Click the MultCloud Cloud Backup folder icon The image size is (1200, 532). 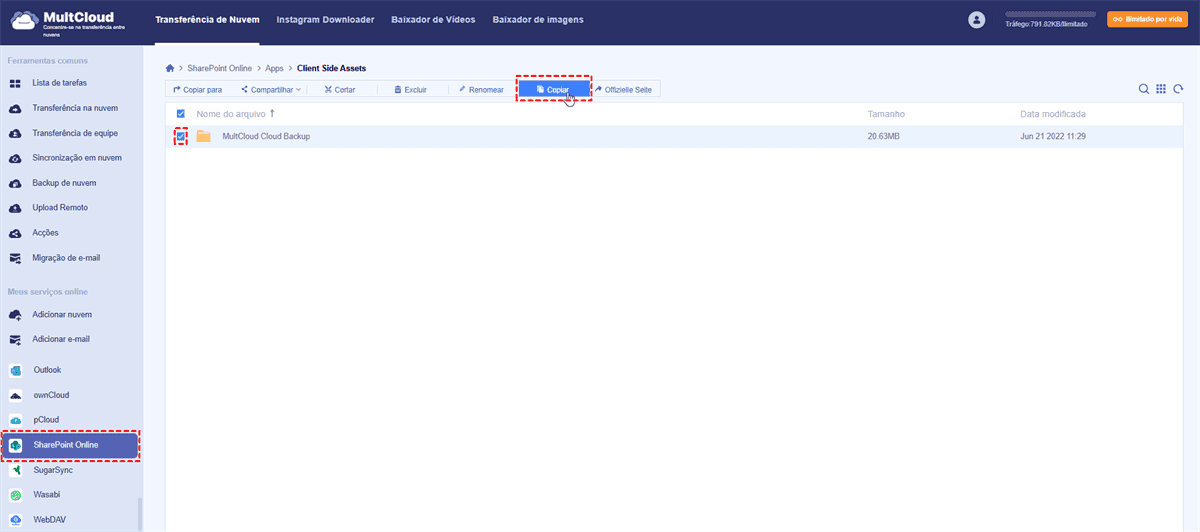coord(204,136)
